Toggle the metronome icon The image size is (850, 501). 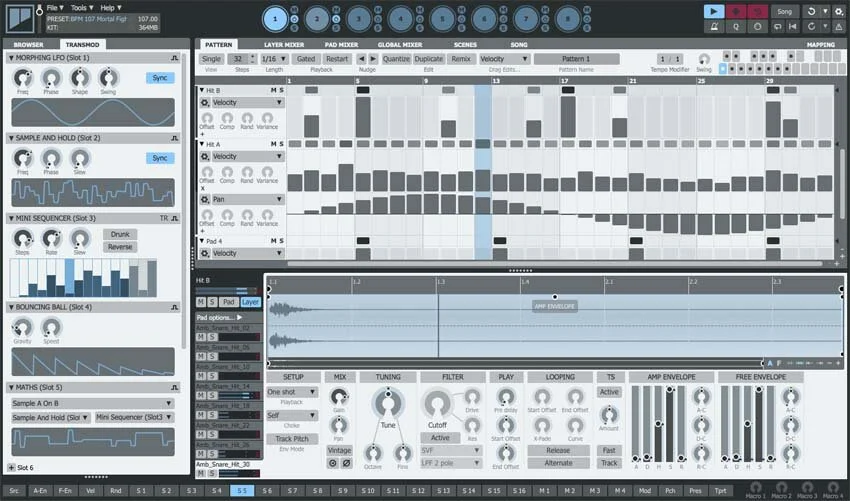(713, 26)
